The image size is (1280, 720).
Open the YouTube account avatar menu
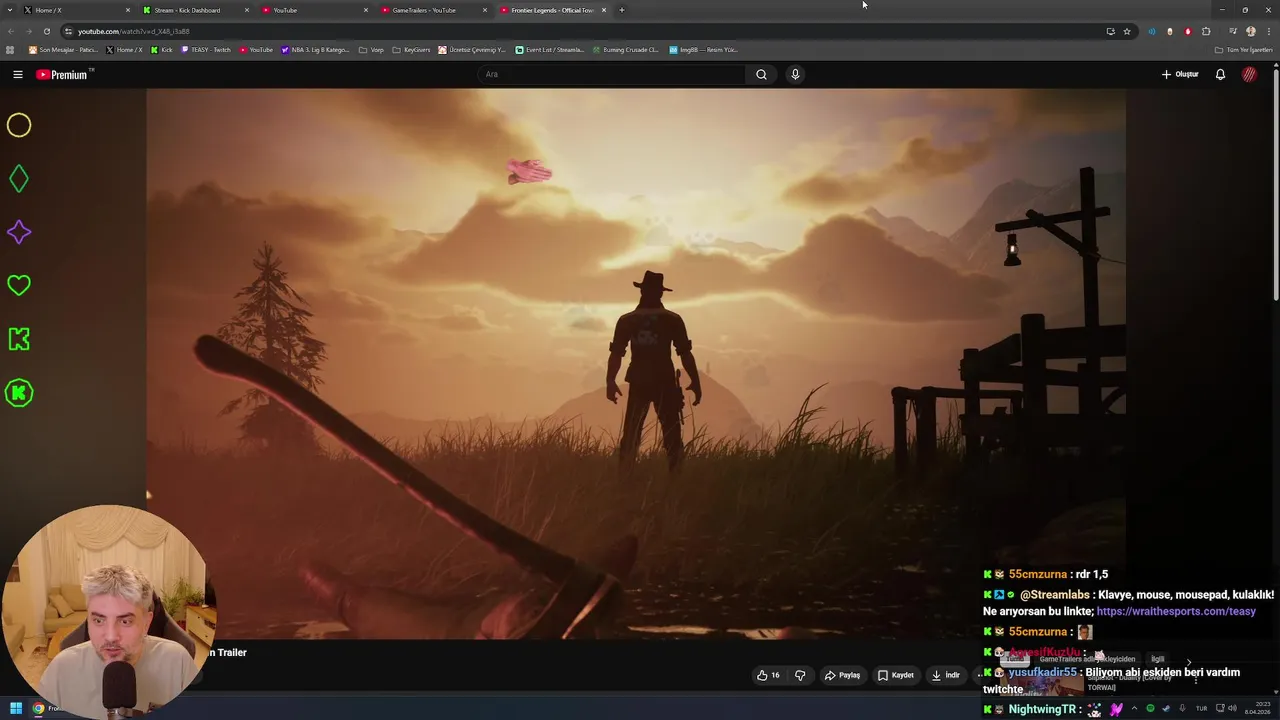[1249, 74]
